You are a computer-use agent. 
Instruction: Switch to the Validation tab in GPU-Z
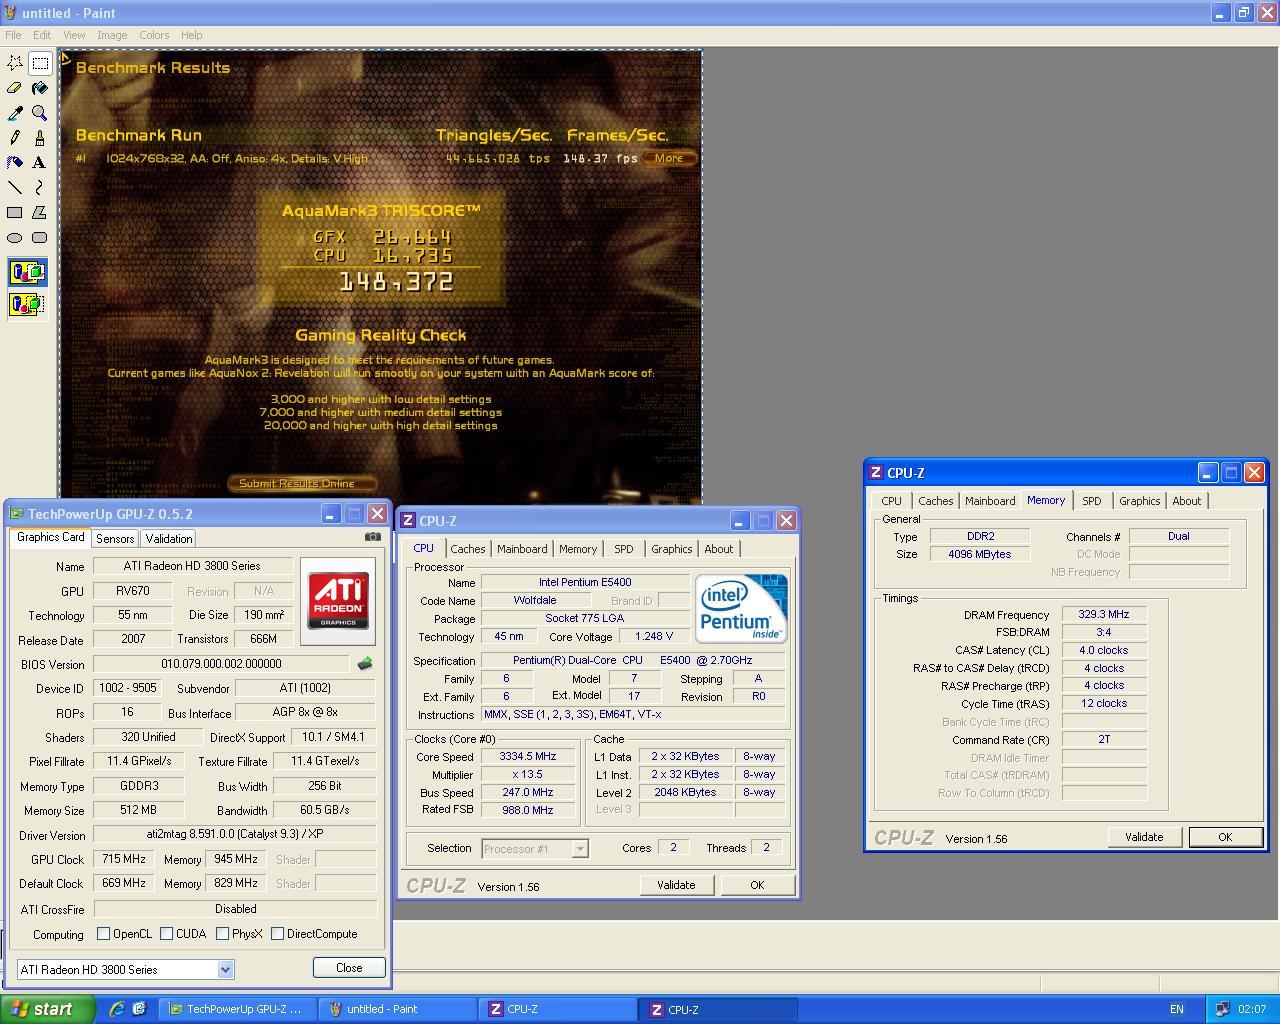(168, 538)
